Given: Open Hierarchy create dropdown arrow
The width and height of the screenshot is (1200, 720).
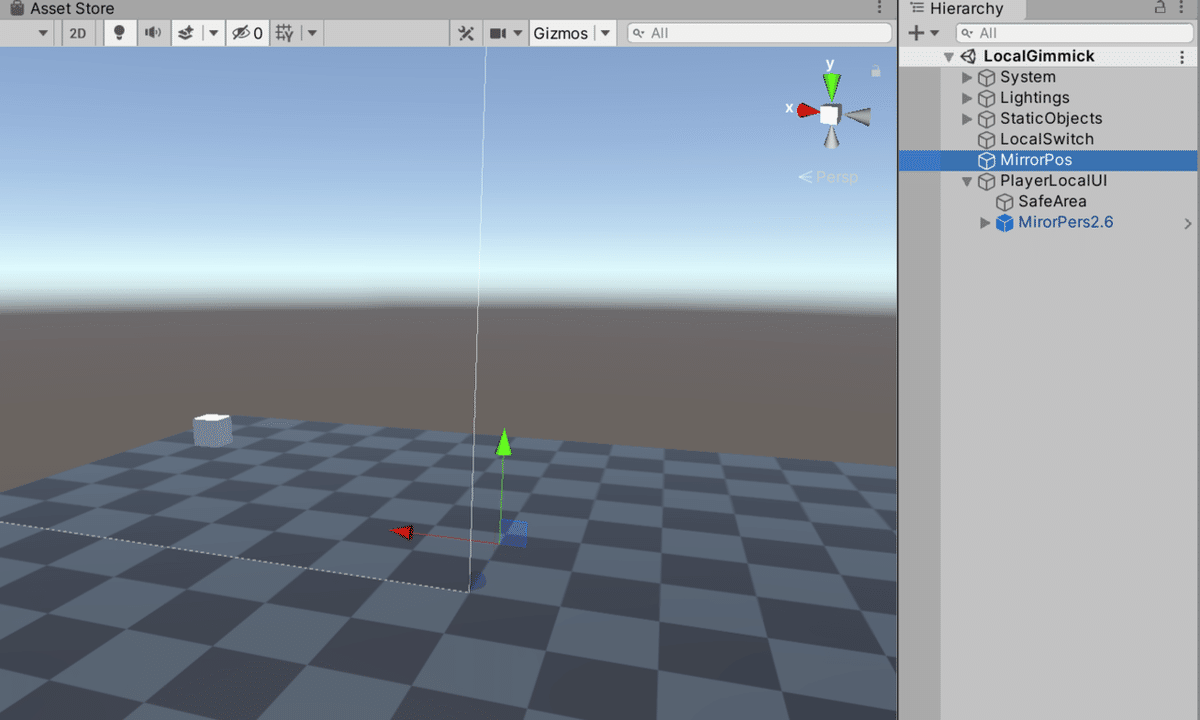Looking at the screenshot, I should pos(935,33).
